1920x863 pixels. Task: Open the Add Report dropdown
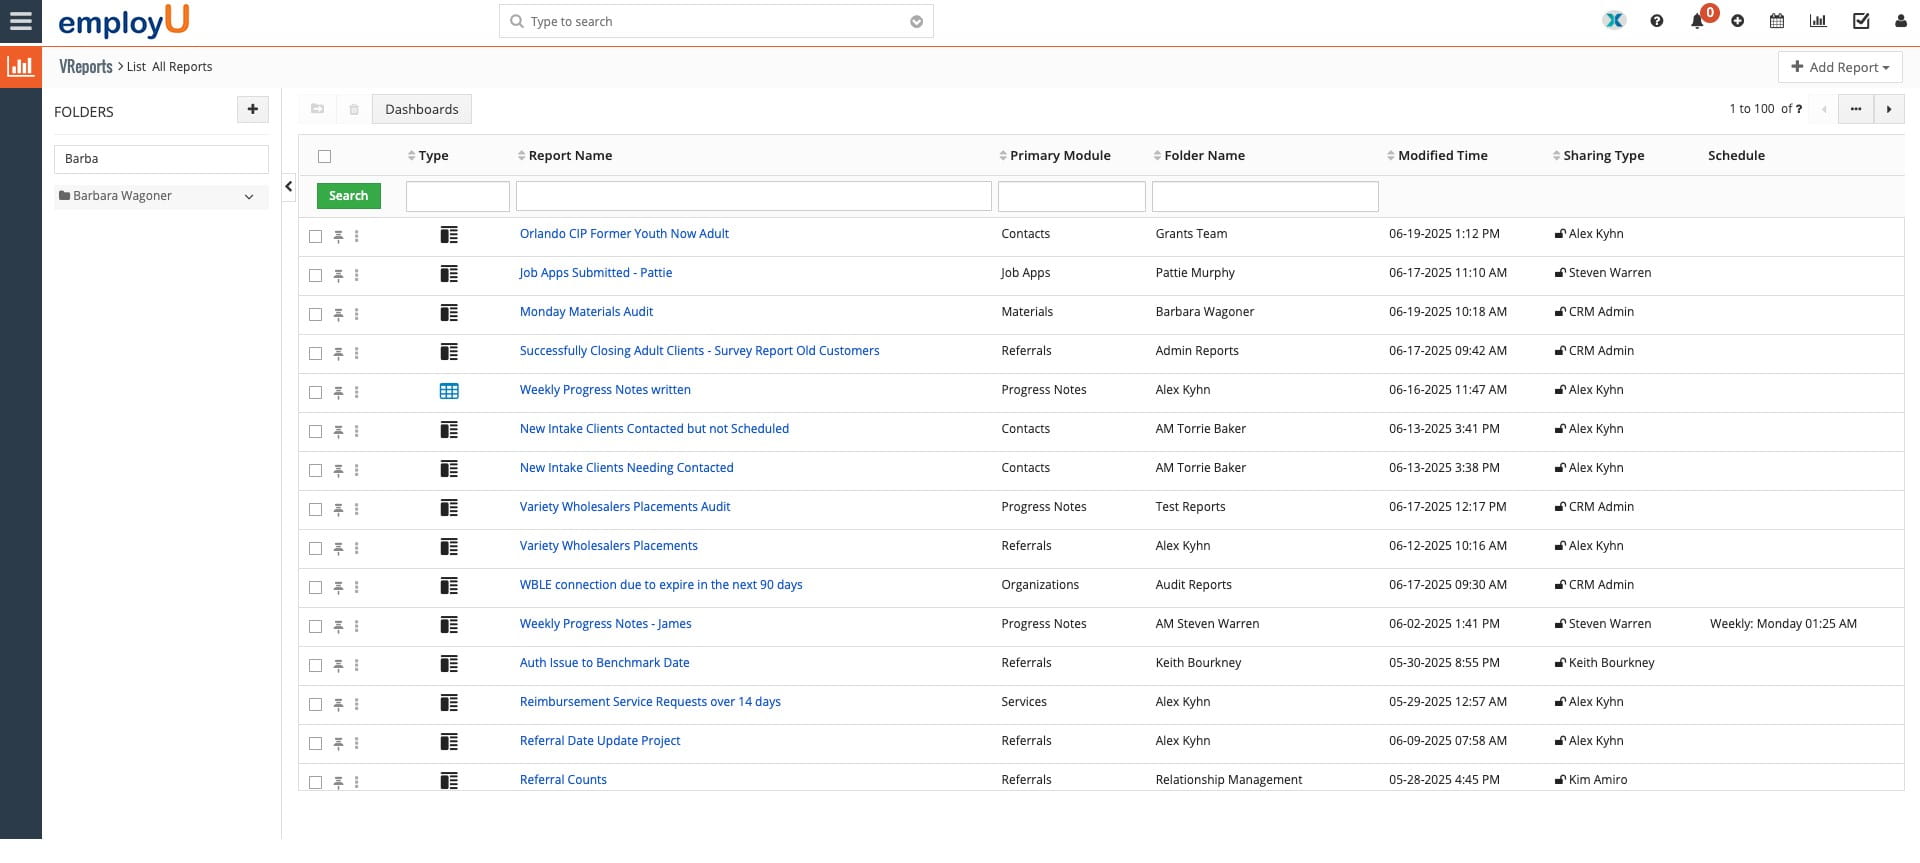1839,67
